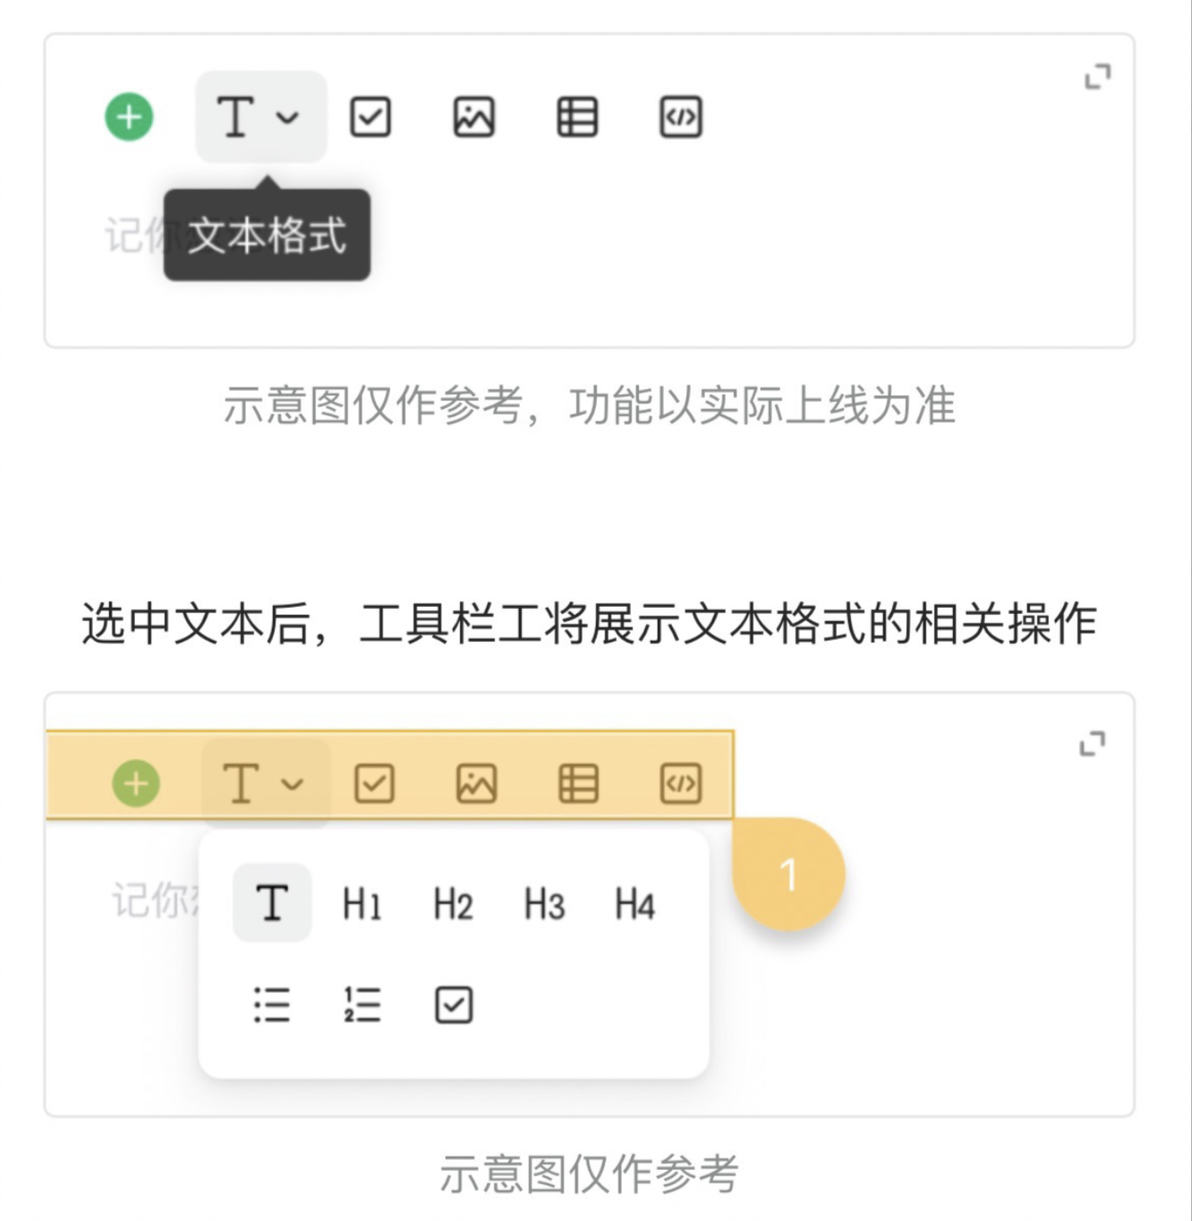Insert an image via top toolbar icon
The height and width of the screenshot is (1221, 1192).
click(474, 117)
